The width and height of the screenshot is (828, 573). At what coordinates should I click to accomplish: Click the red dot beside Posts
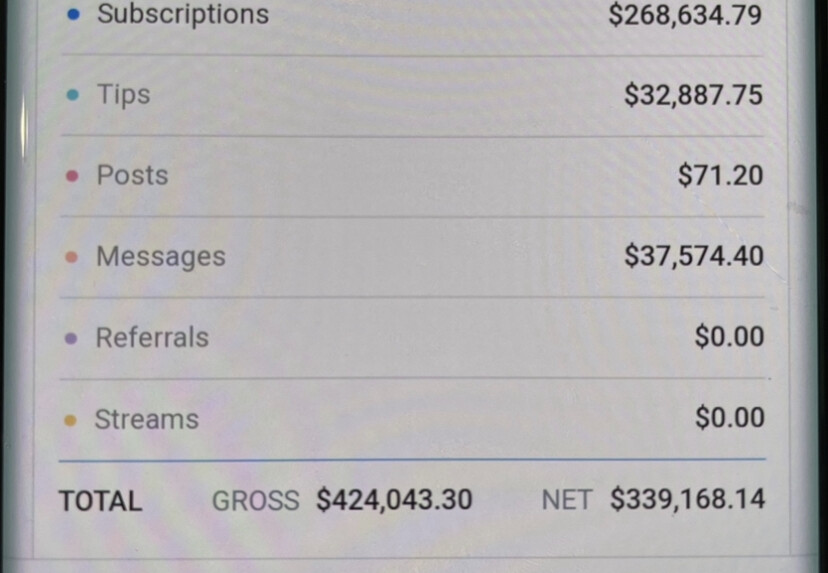tap(72, 176)
